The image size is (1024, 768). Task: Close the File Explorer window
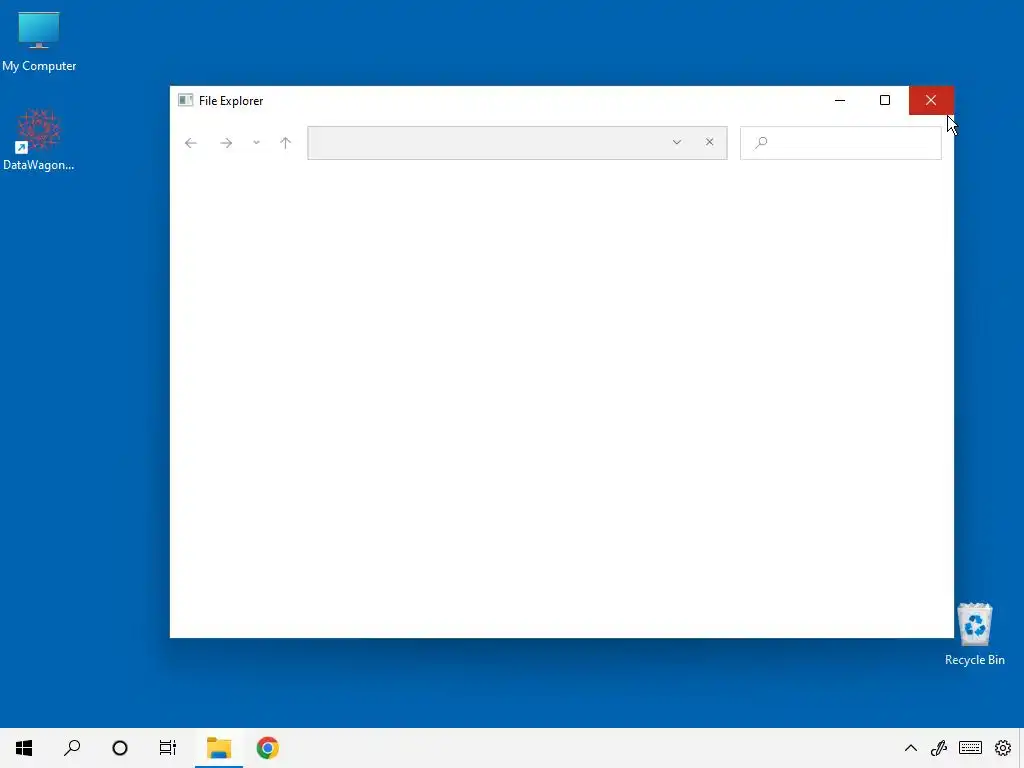pos(931,100)
